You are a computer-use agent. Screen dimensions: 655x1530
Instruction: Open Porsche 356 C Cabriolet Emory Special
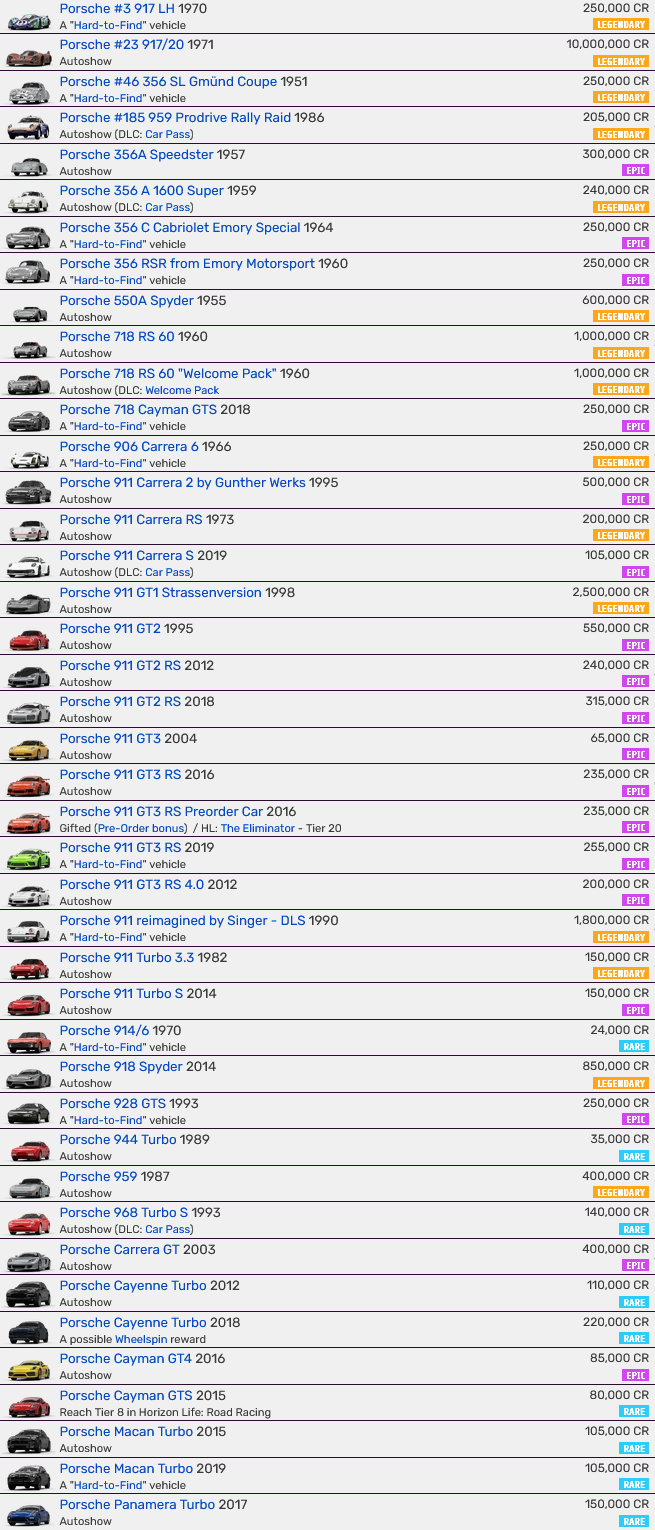click(x=180, y=227)
